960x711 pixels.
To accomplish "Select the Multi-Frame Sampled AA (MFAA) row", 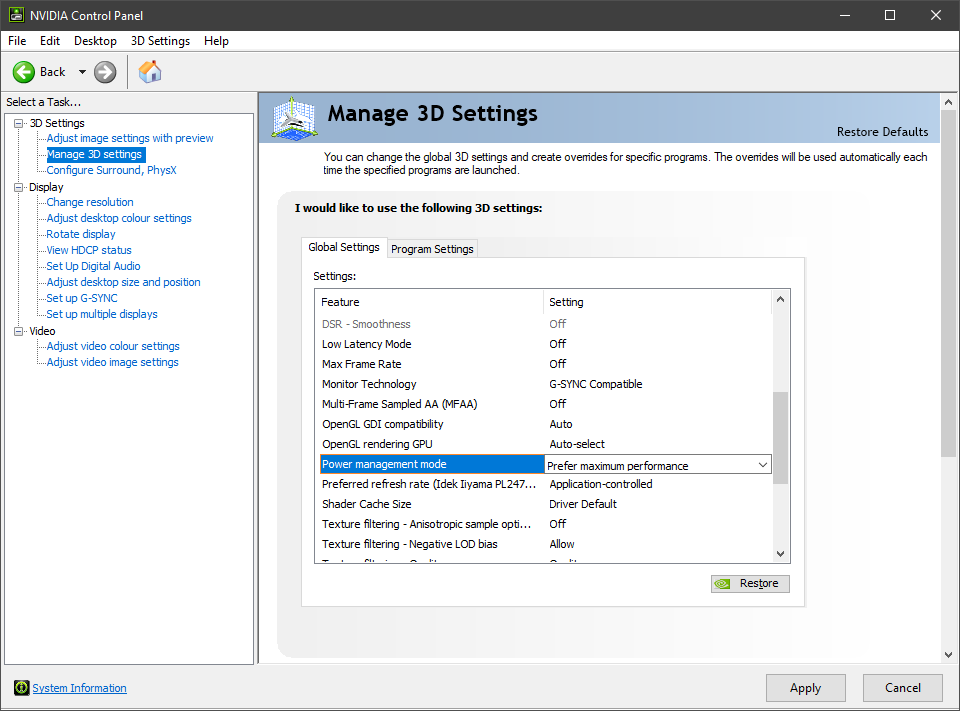I will pyautogui.click(x=544, y=404).
